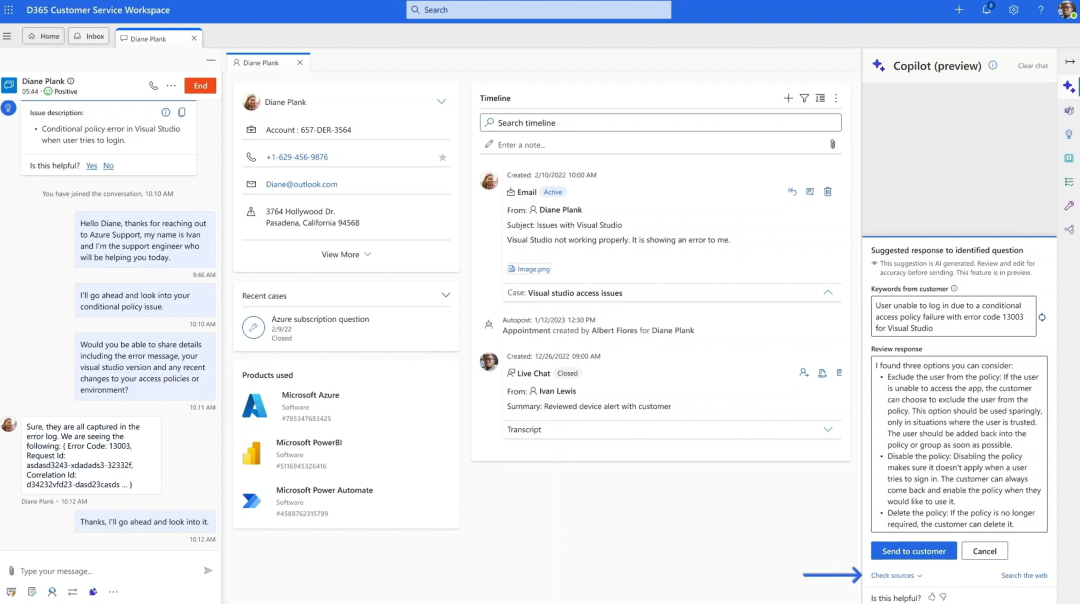Click No for issue description helpful
1080x604 pixels.
click(x=108, y=166)
